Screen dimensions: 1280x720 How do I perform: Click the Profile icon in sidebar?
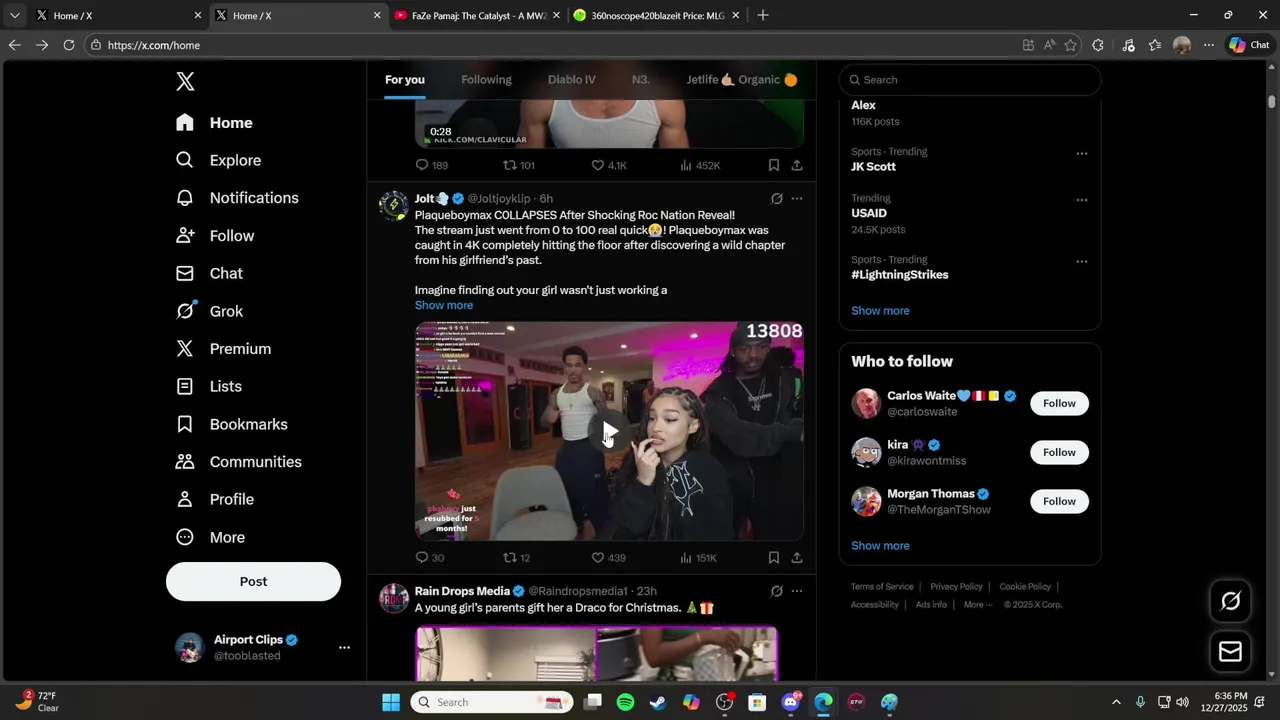185,499
